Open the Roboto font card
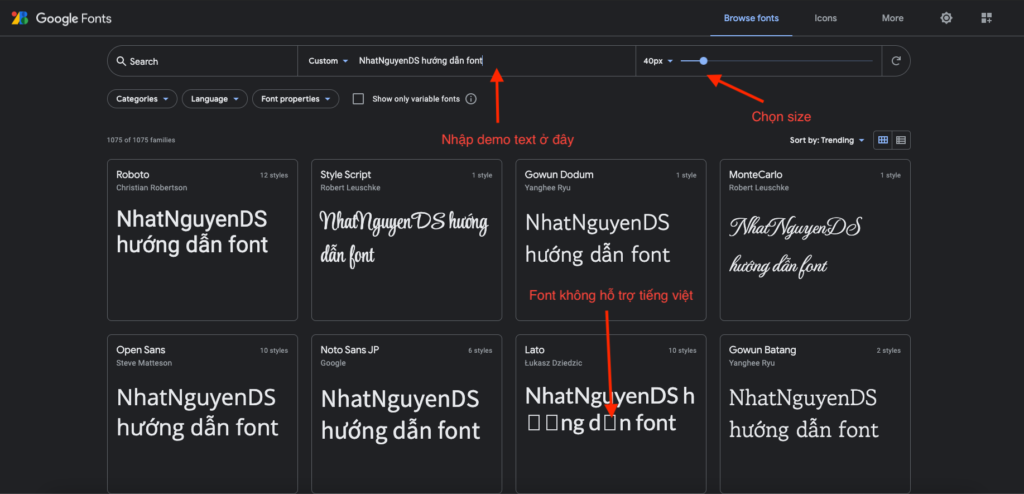The width and height of the screenshot is (1024, 494). click(202, 240)
